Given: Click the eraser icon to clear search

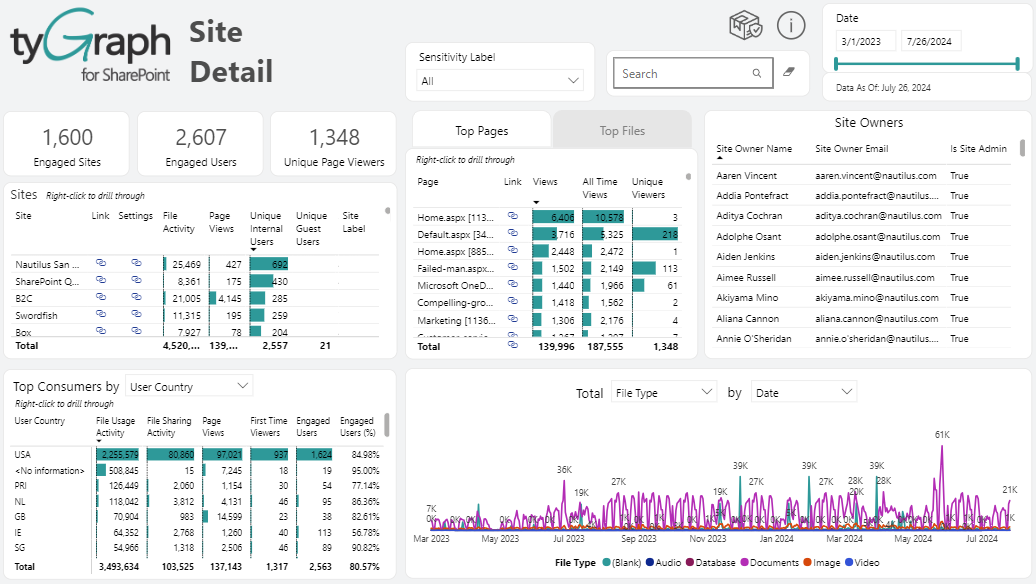Looking at the screenshot, I should coord(788,73).
